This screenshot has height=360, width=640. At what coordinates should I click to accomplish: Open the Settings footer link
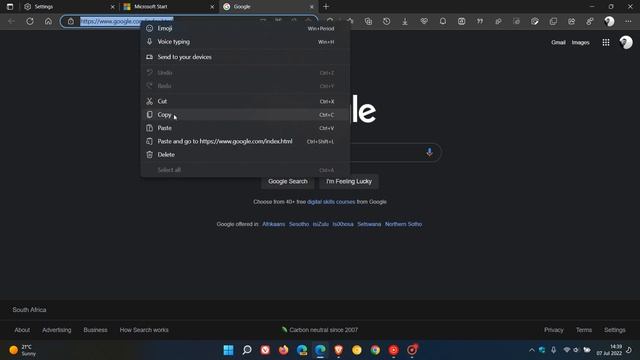[614, 330]
